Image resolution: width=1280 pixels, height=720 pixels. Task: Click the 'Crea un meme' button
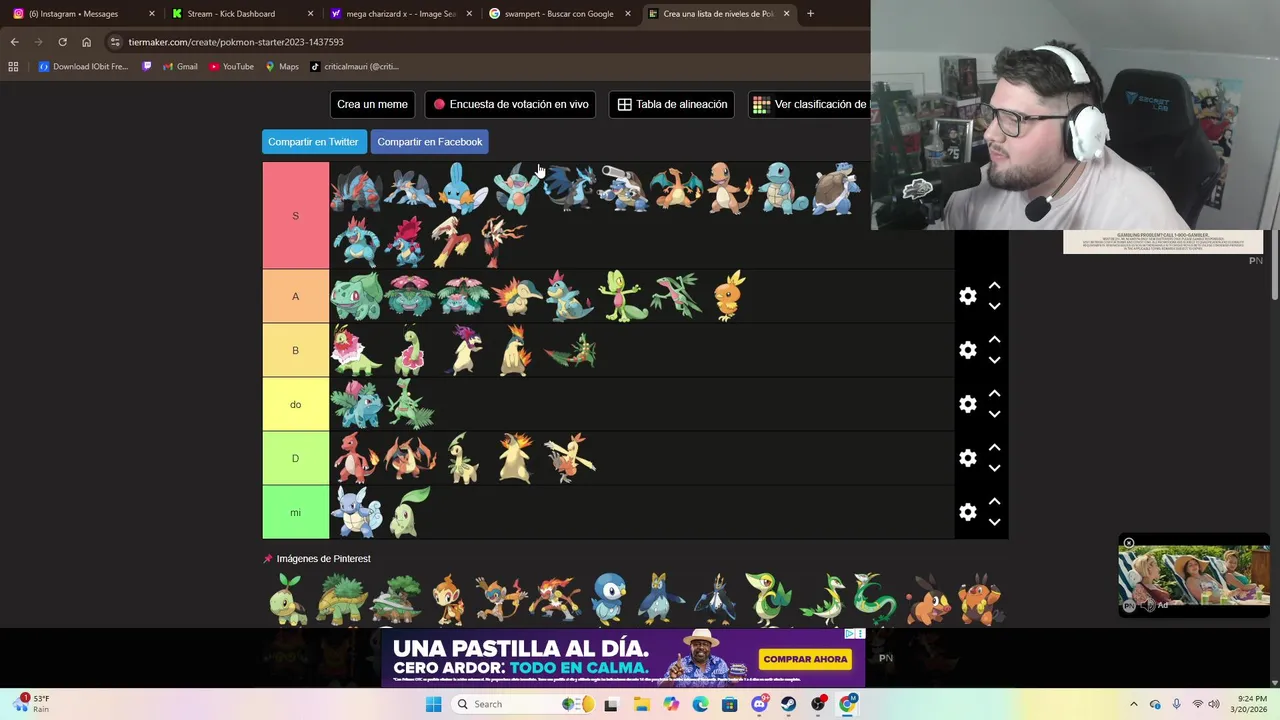tap(372, 104)
